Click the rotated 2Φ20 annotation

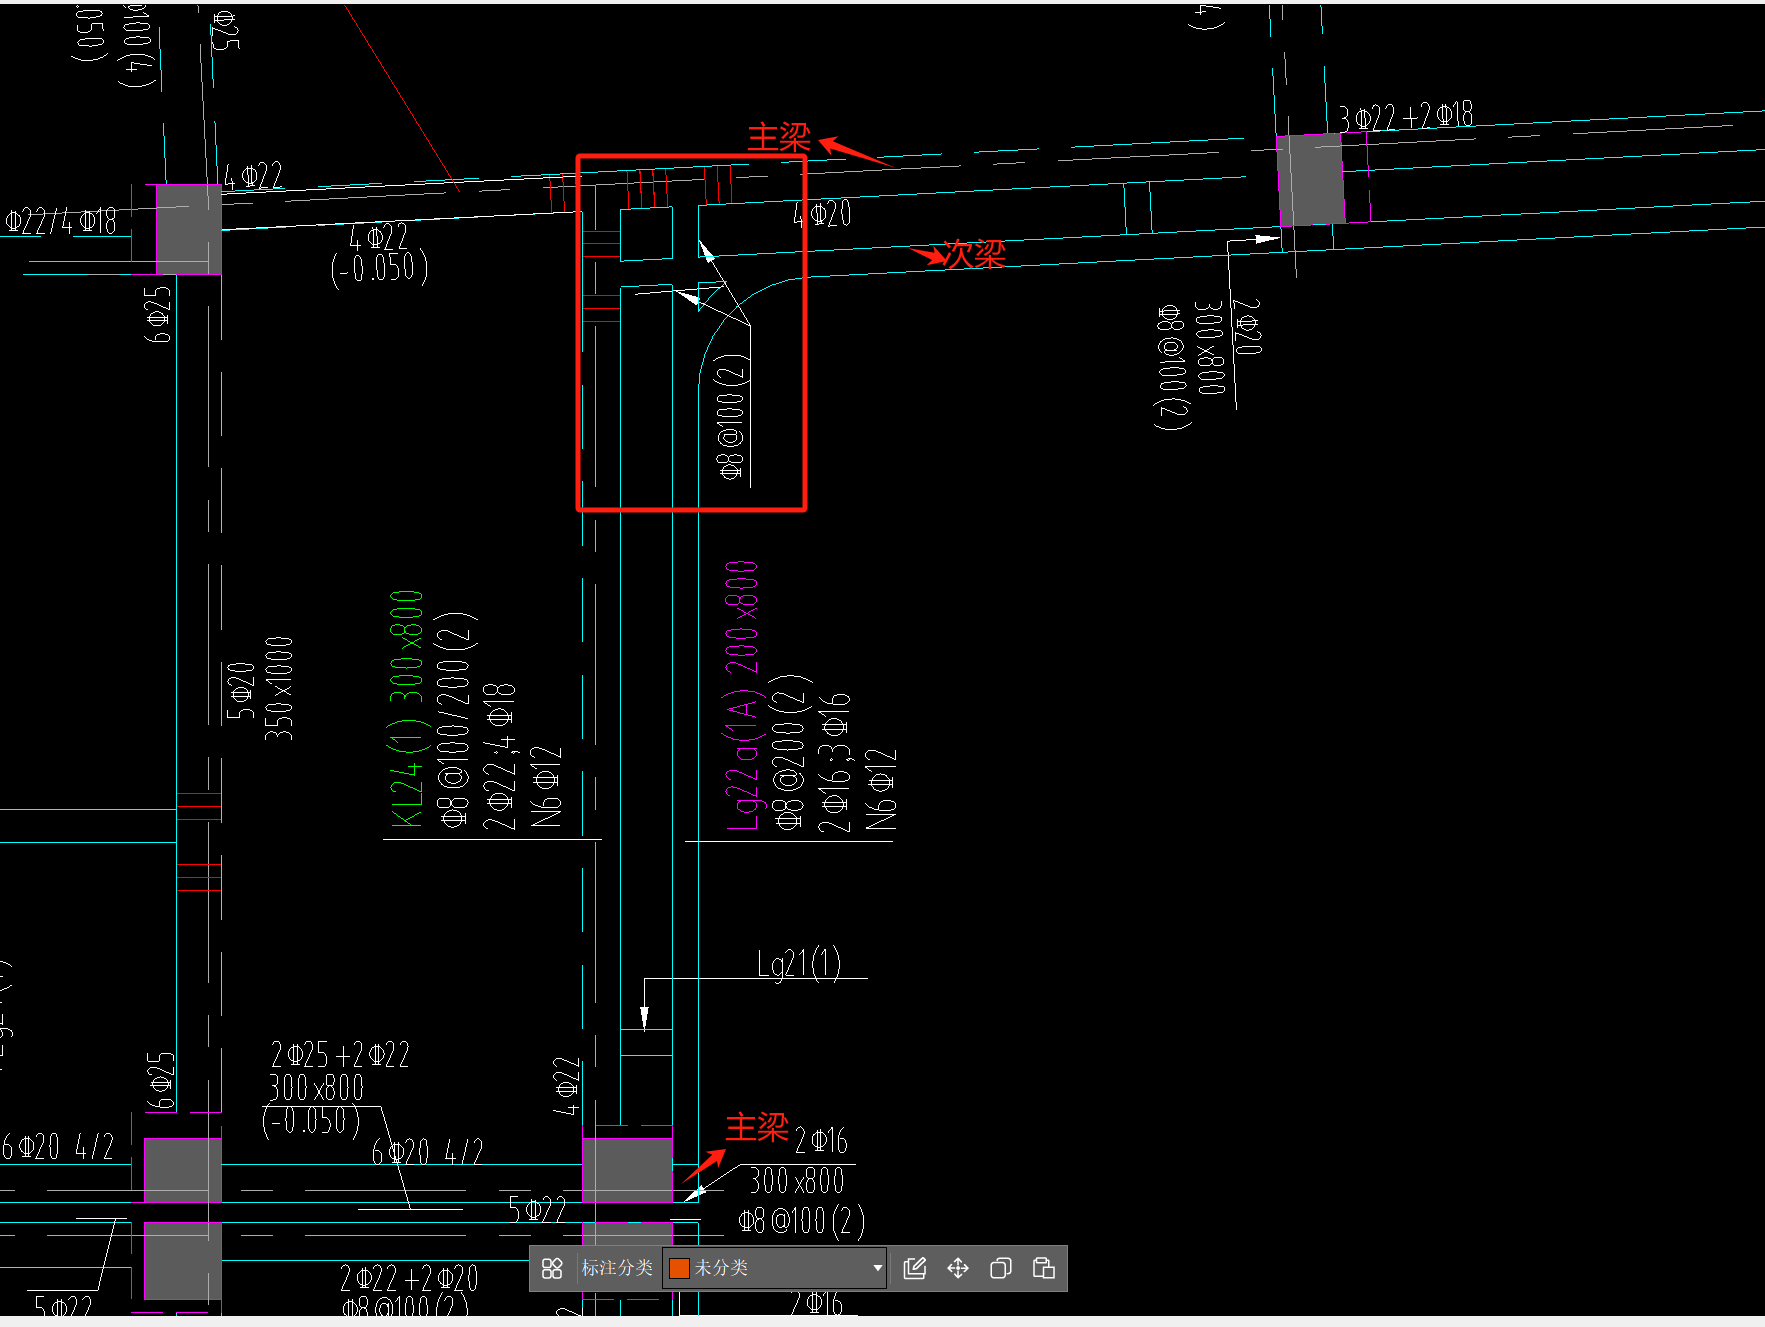tap(1247, 327)
